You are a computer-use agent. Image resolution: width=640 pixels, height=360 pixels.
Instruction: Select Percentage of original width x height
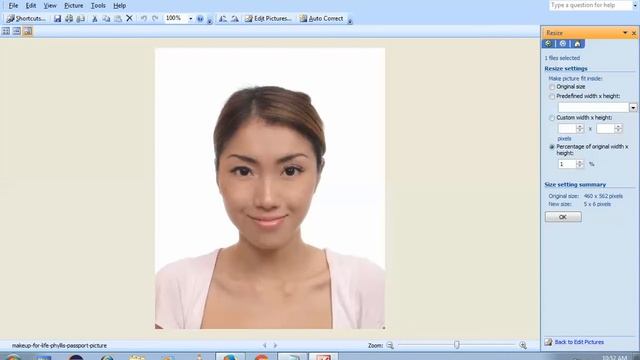pyautogui.click(x=552, y=147)
